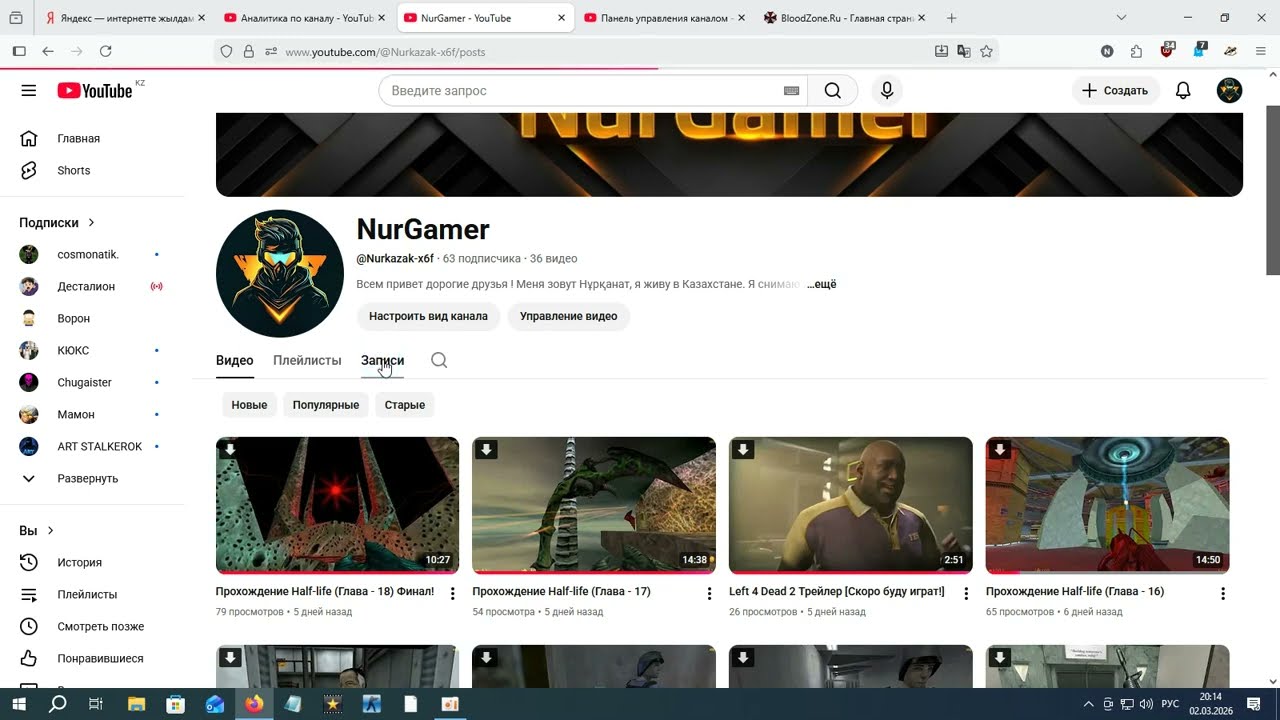Show site security lock details
This screenshot has width=1280, height=720.
248,51
